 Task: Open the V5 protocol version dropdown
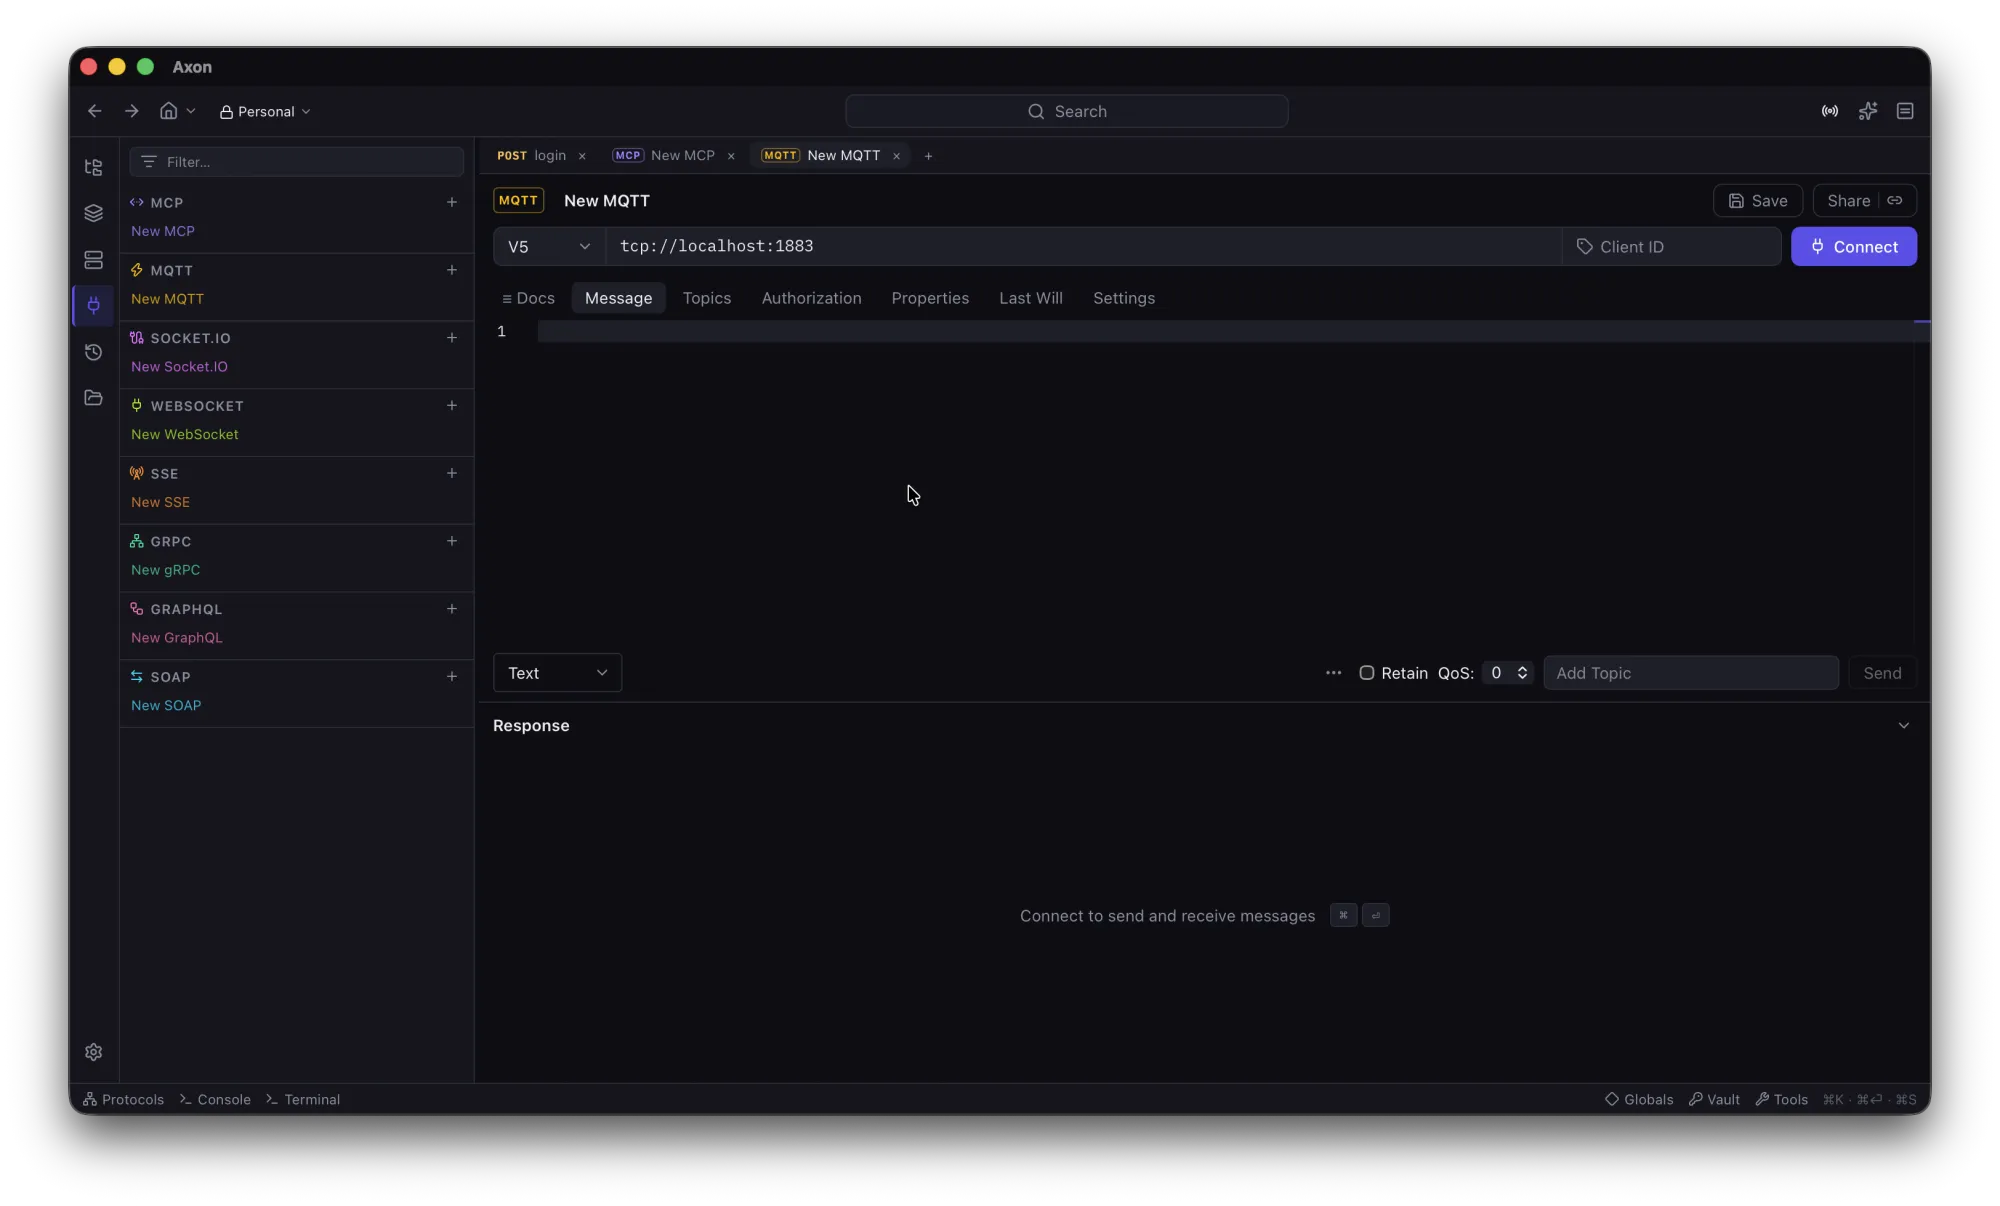[549, 246]
